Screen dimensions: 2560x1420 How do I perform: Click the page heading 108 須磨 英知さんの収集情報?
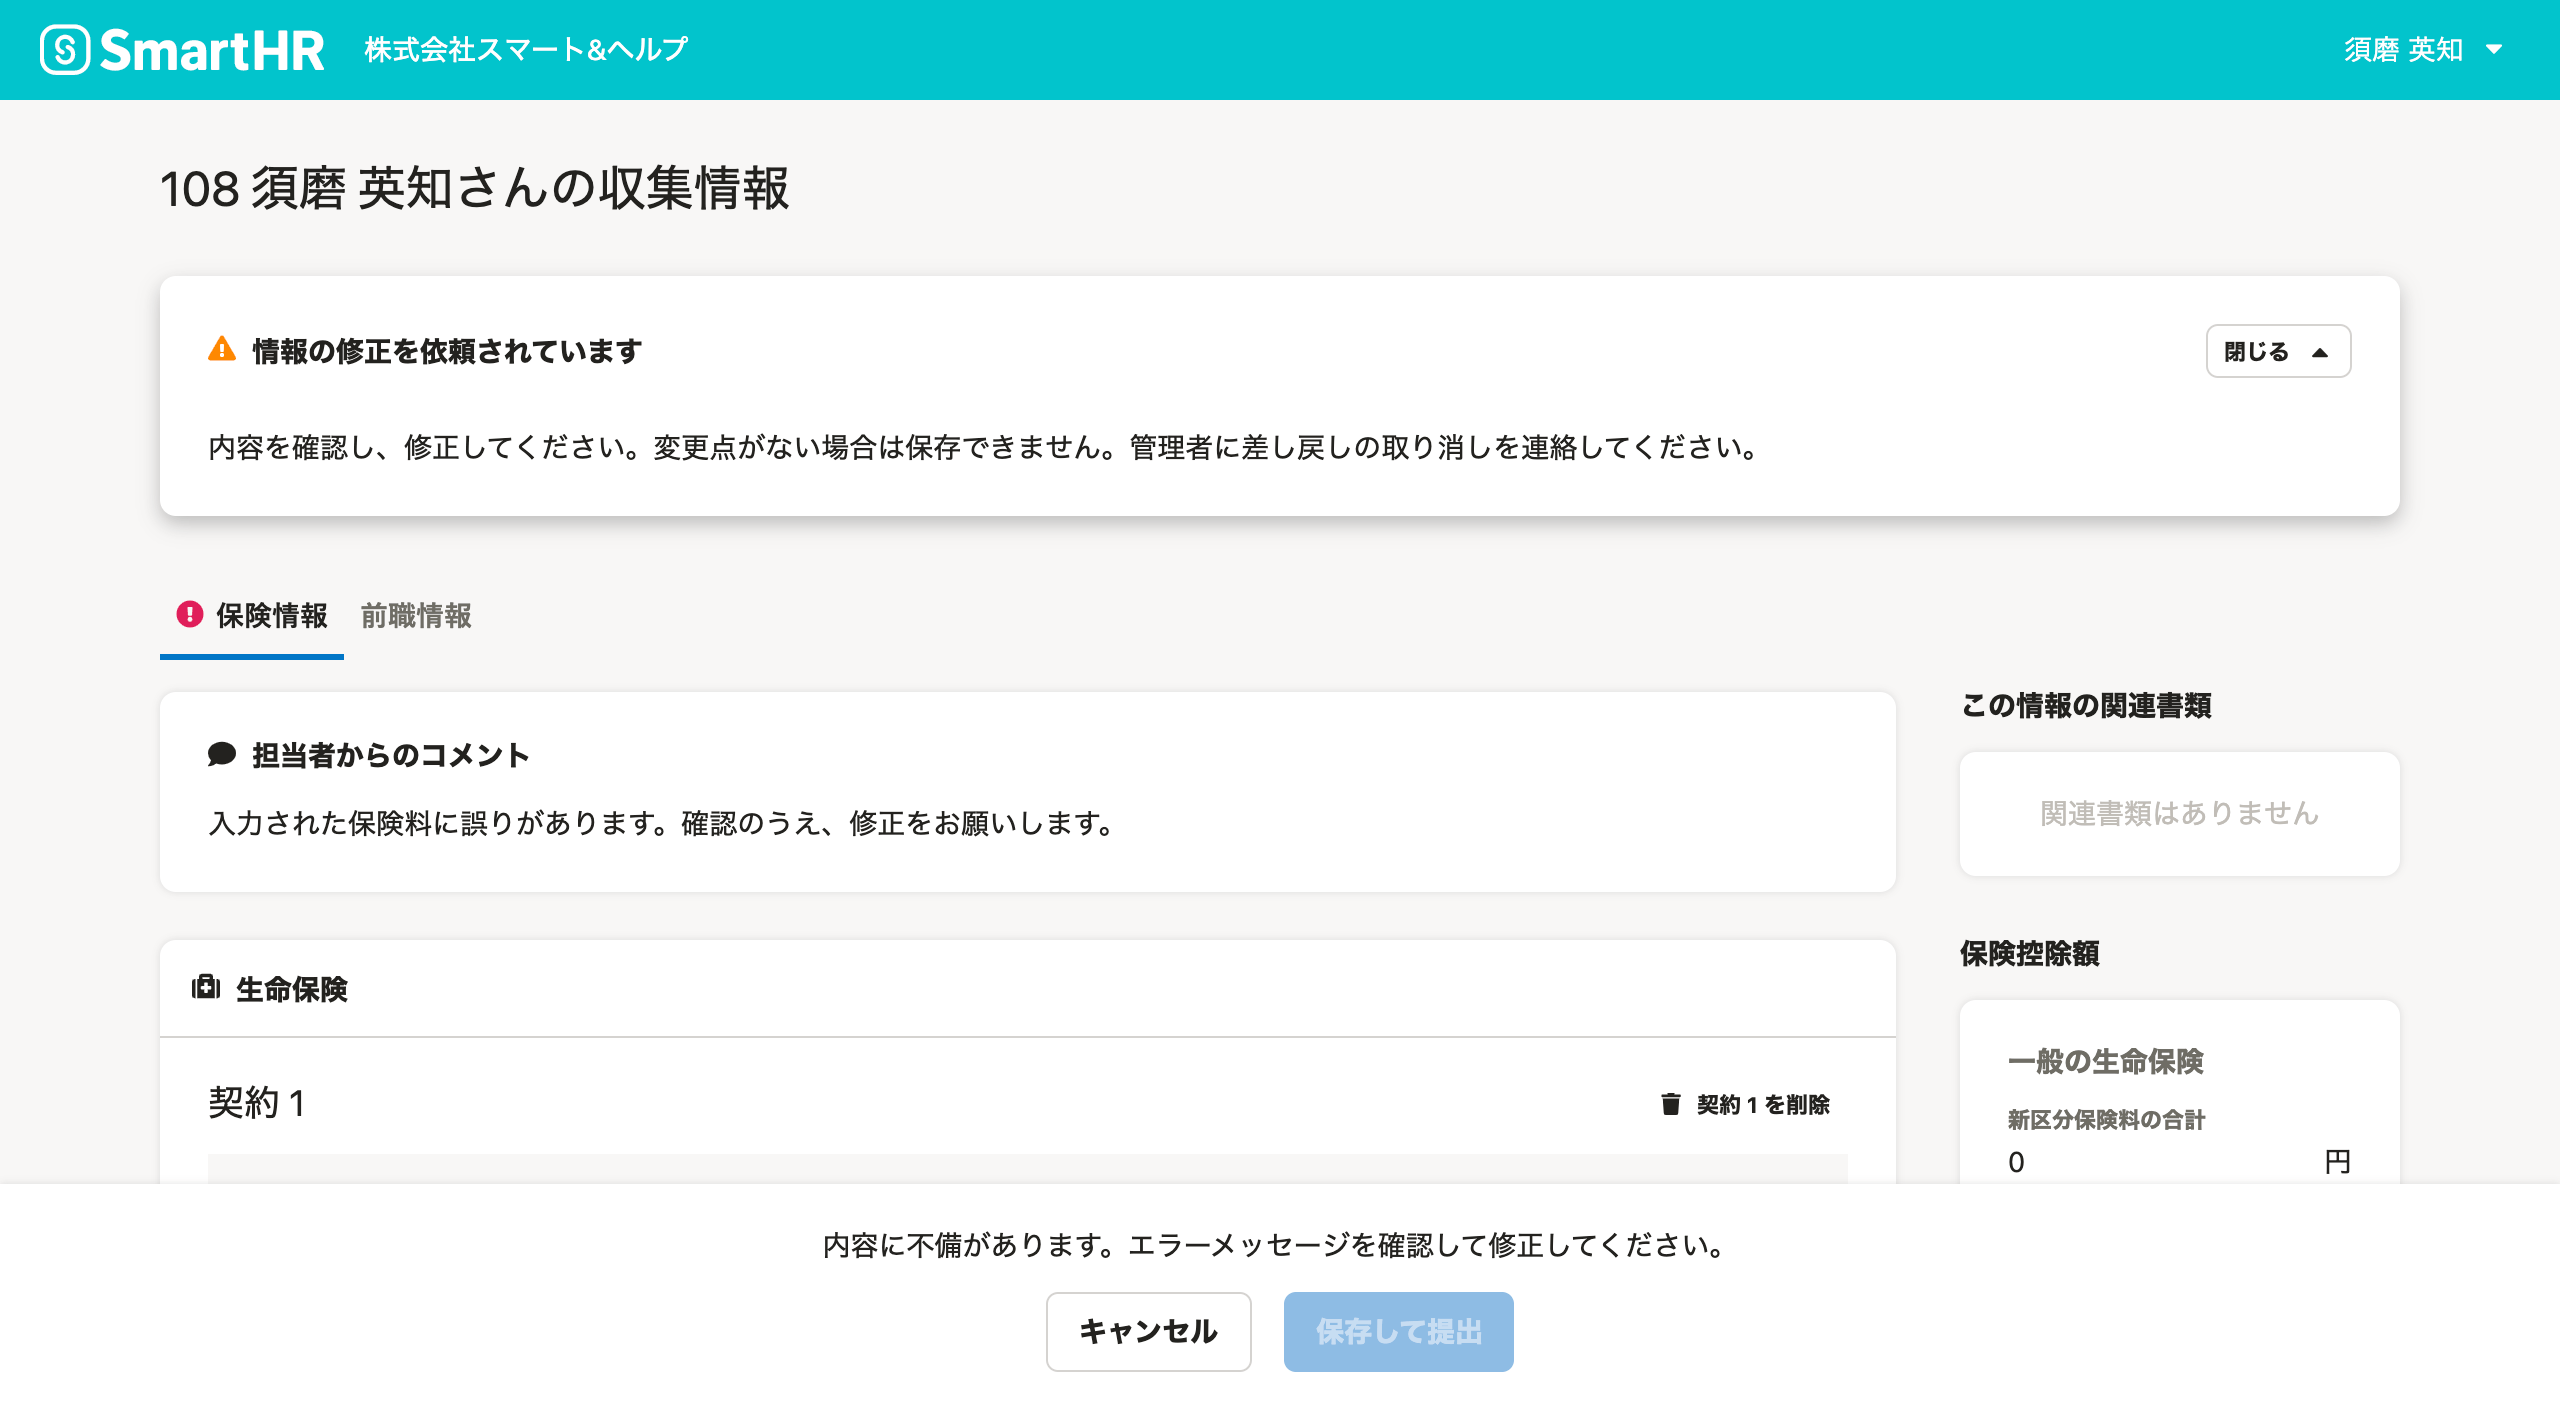pos(475,188)
